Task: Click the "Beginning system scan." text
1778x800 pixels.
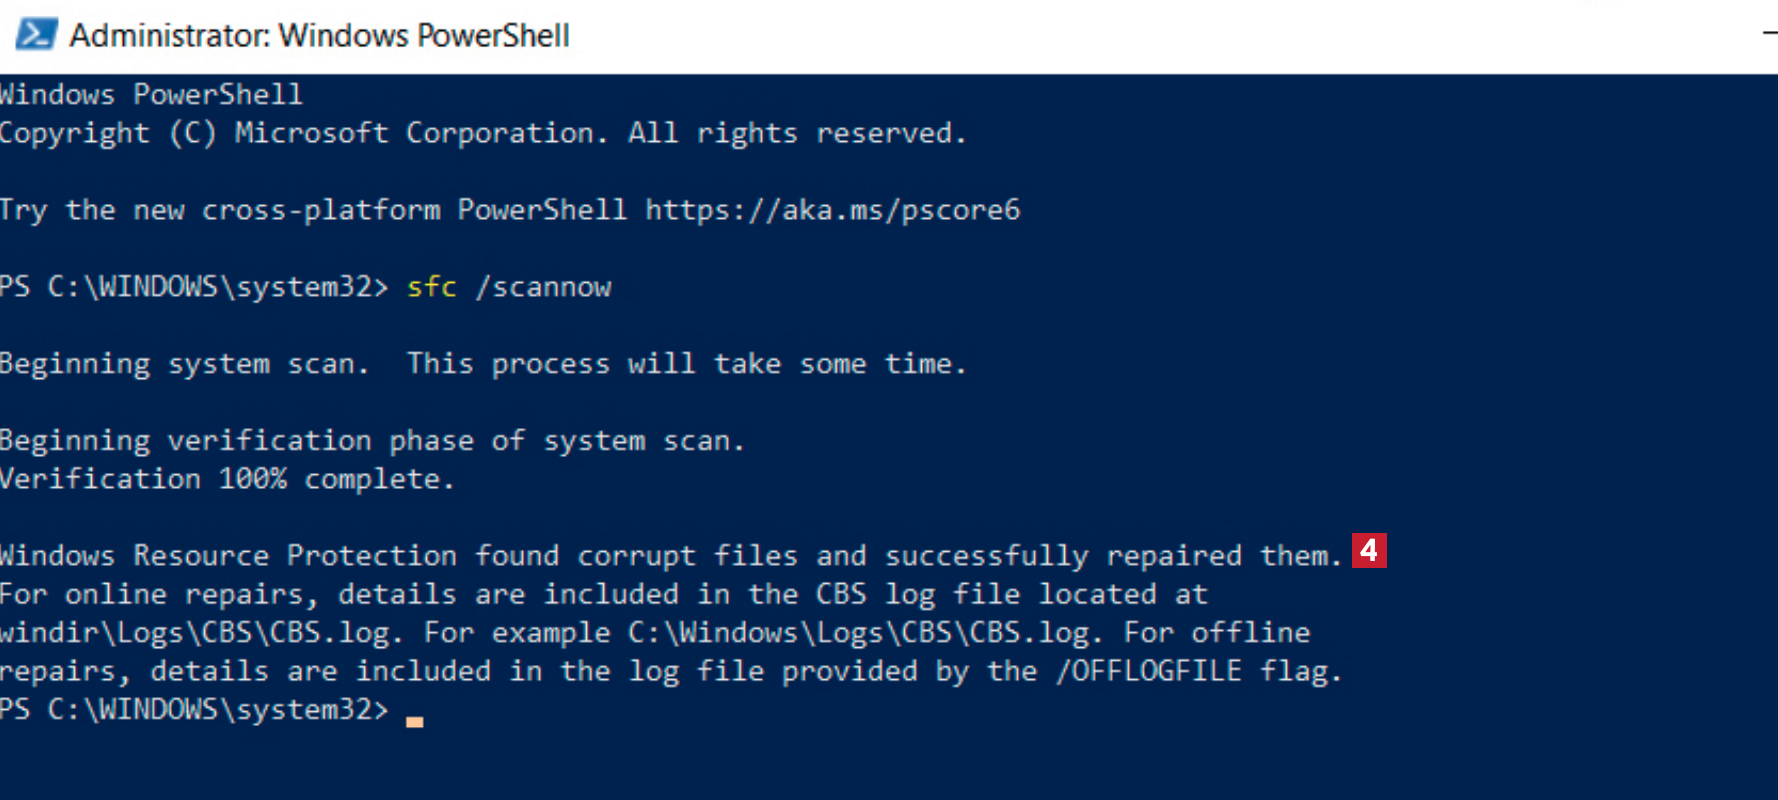Action: 185,364
